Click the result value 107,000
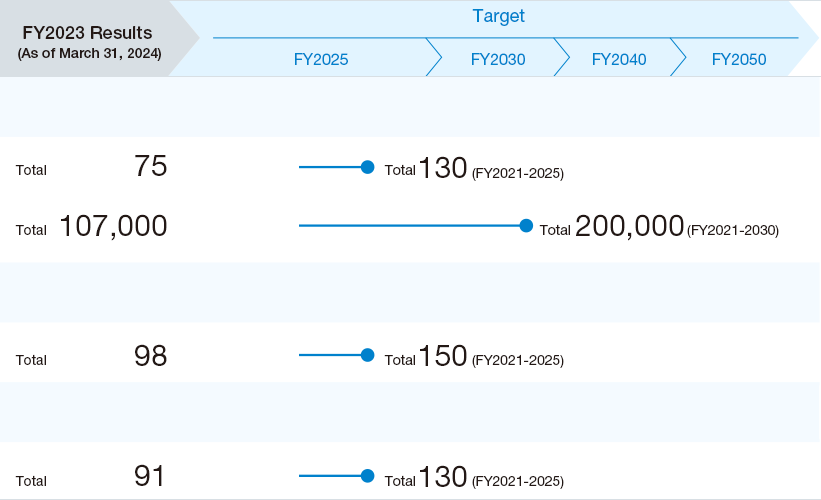Viewport: 821px width, 500px height. [114, 226]
